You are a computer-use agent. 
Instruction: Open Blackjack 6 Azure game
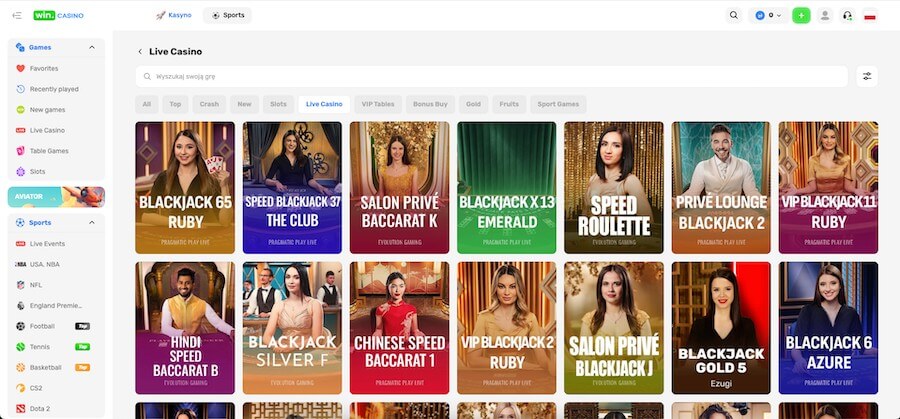click(828, 328)
